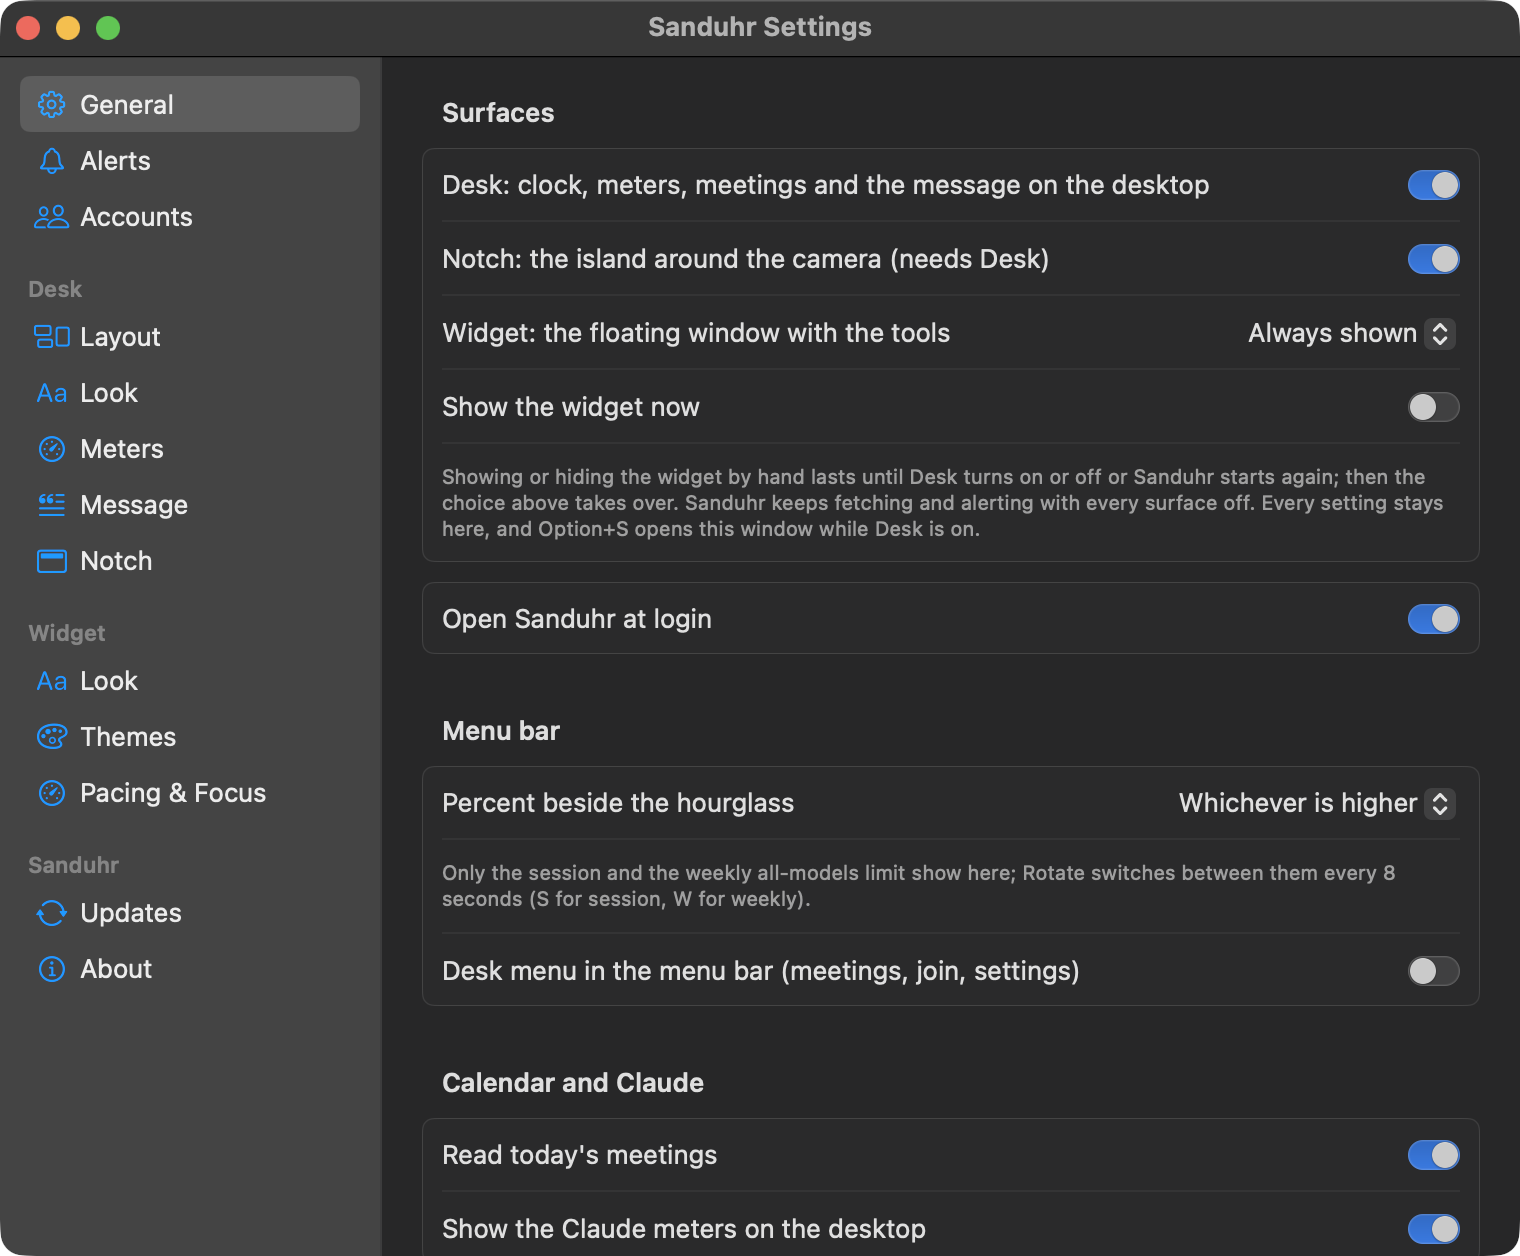
Task: Click the palette icon for Themes
Action: pyautogui.click(x=52, y=736)
